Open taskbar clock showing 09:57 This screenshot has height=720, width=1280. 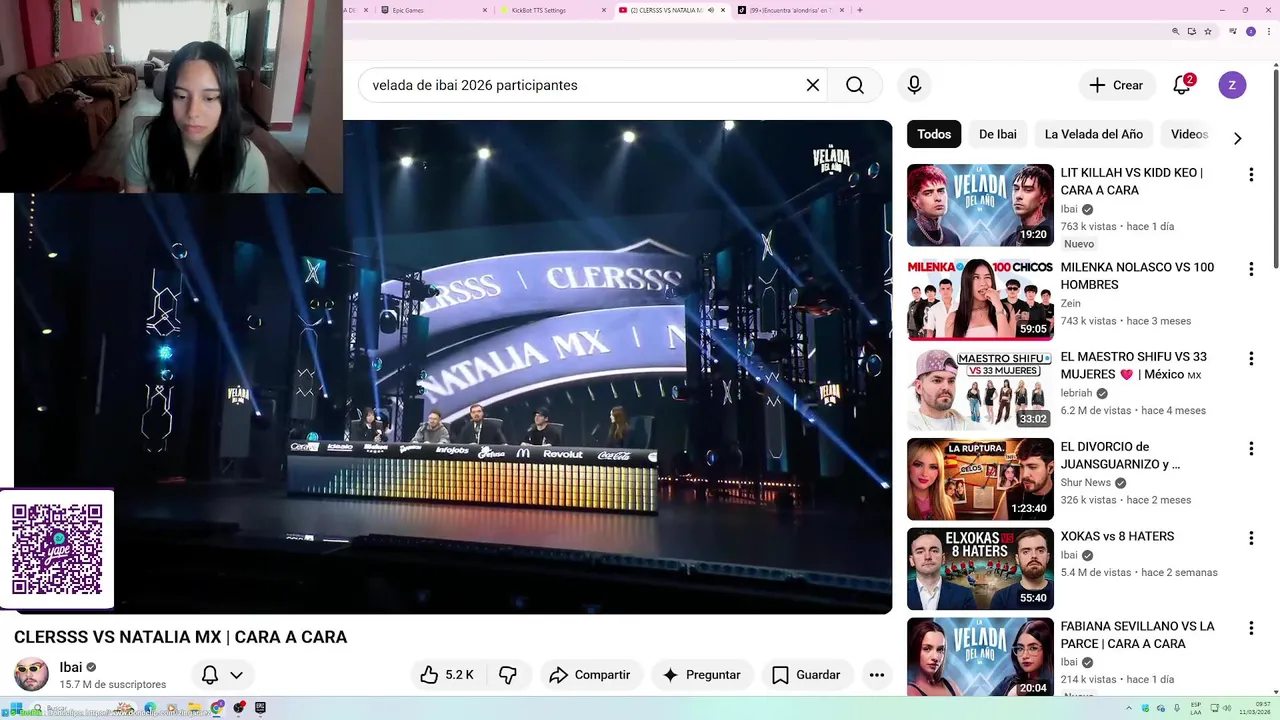1256,708
